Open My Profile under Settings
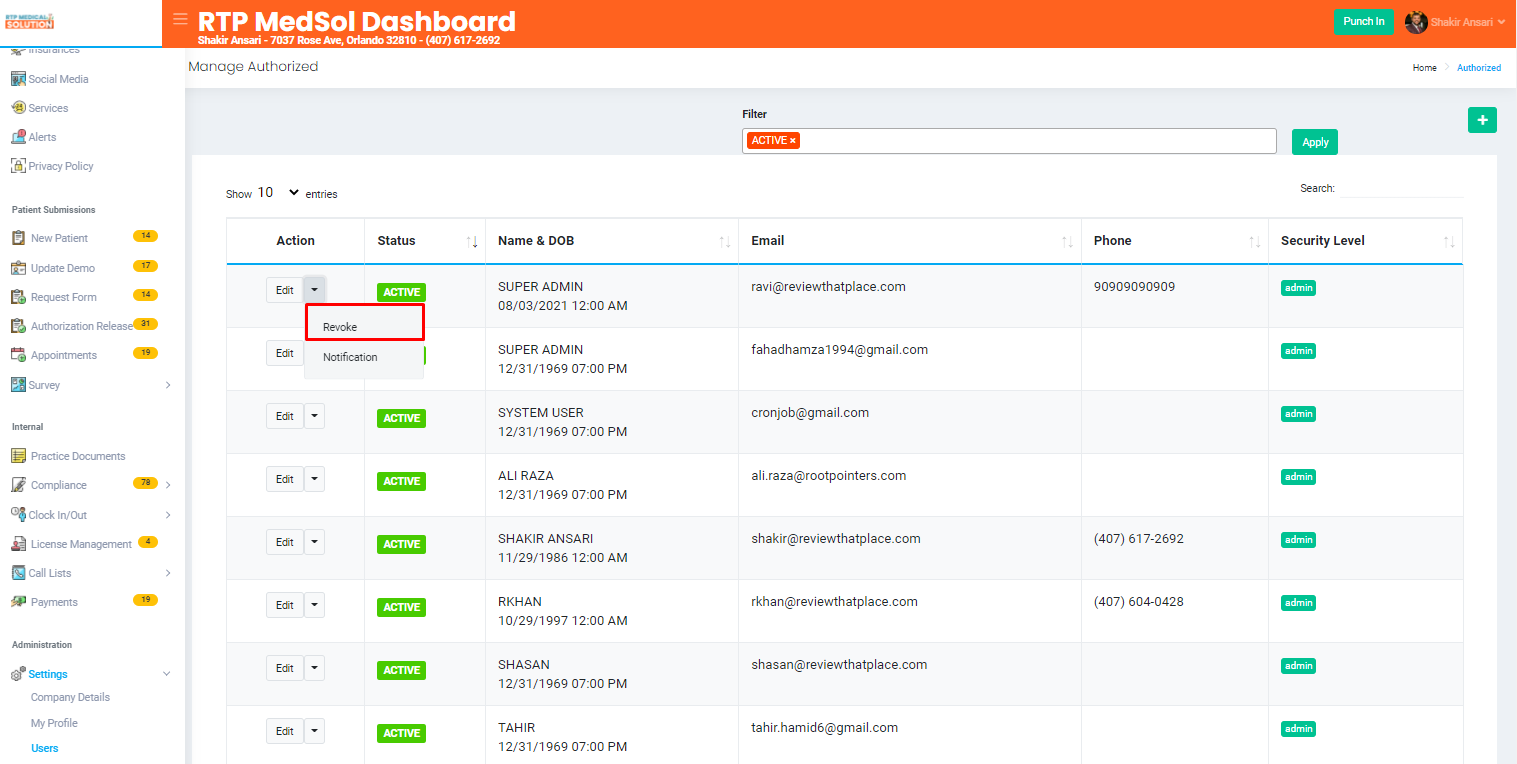The image size is (1517, 764). click(x=54, y=723)
